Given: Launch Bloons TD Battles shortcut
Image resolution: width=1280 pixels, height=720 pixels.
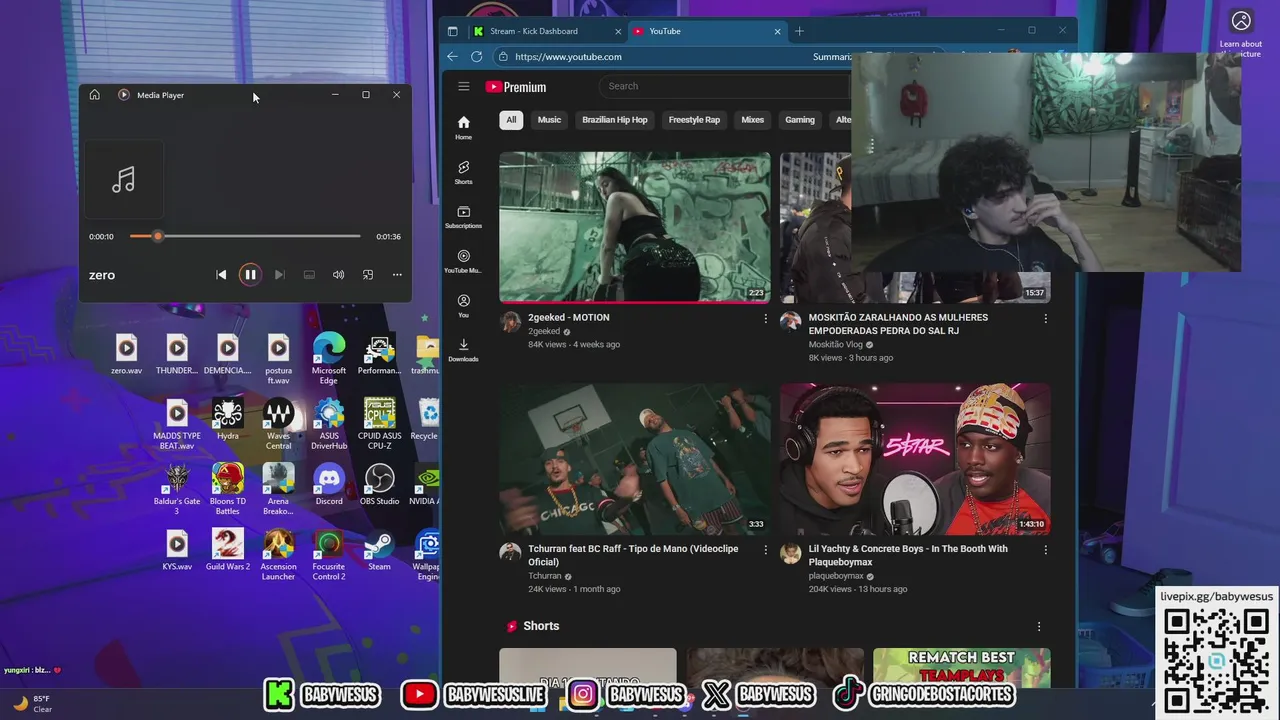Looking at the screenshot, I should click(227, 490).
